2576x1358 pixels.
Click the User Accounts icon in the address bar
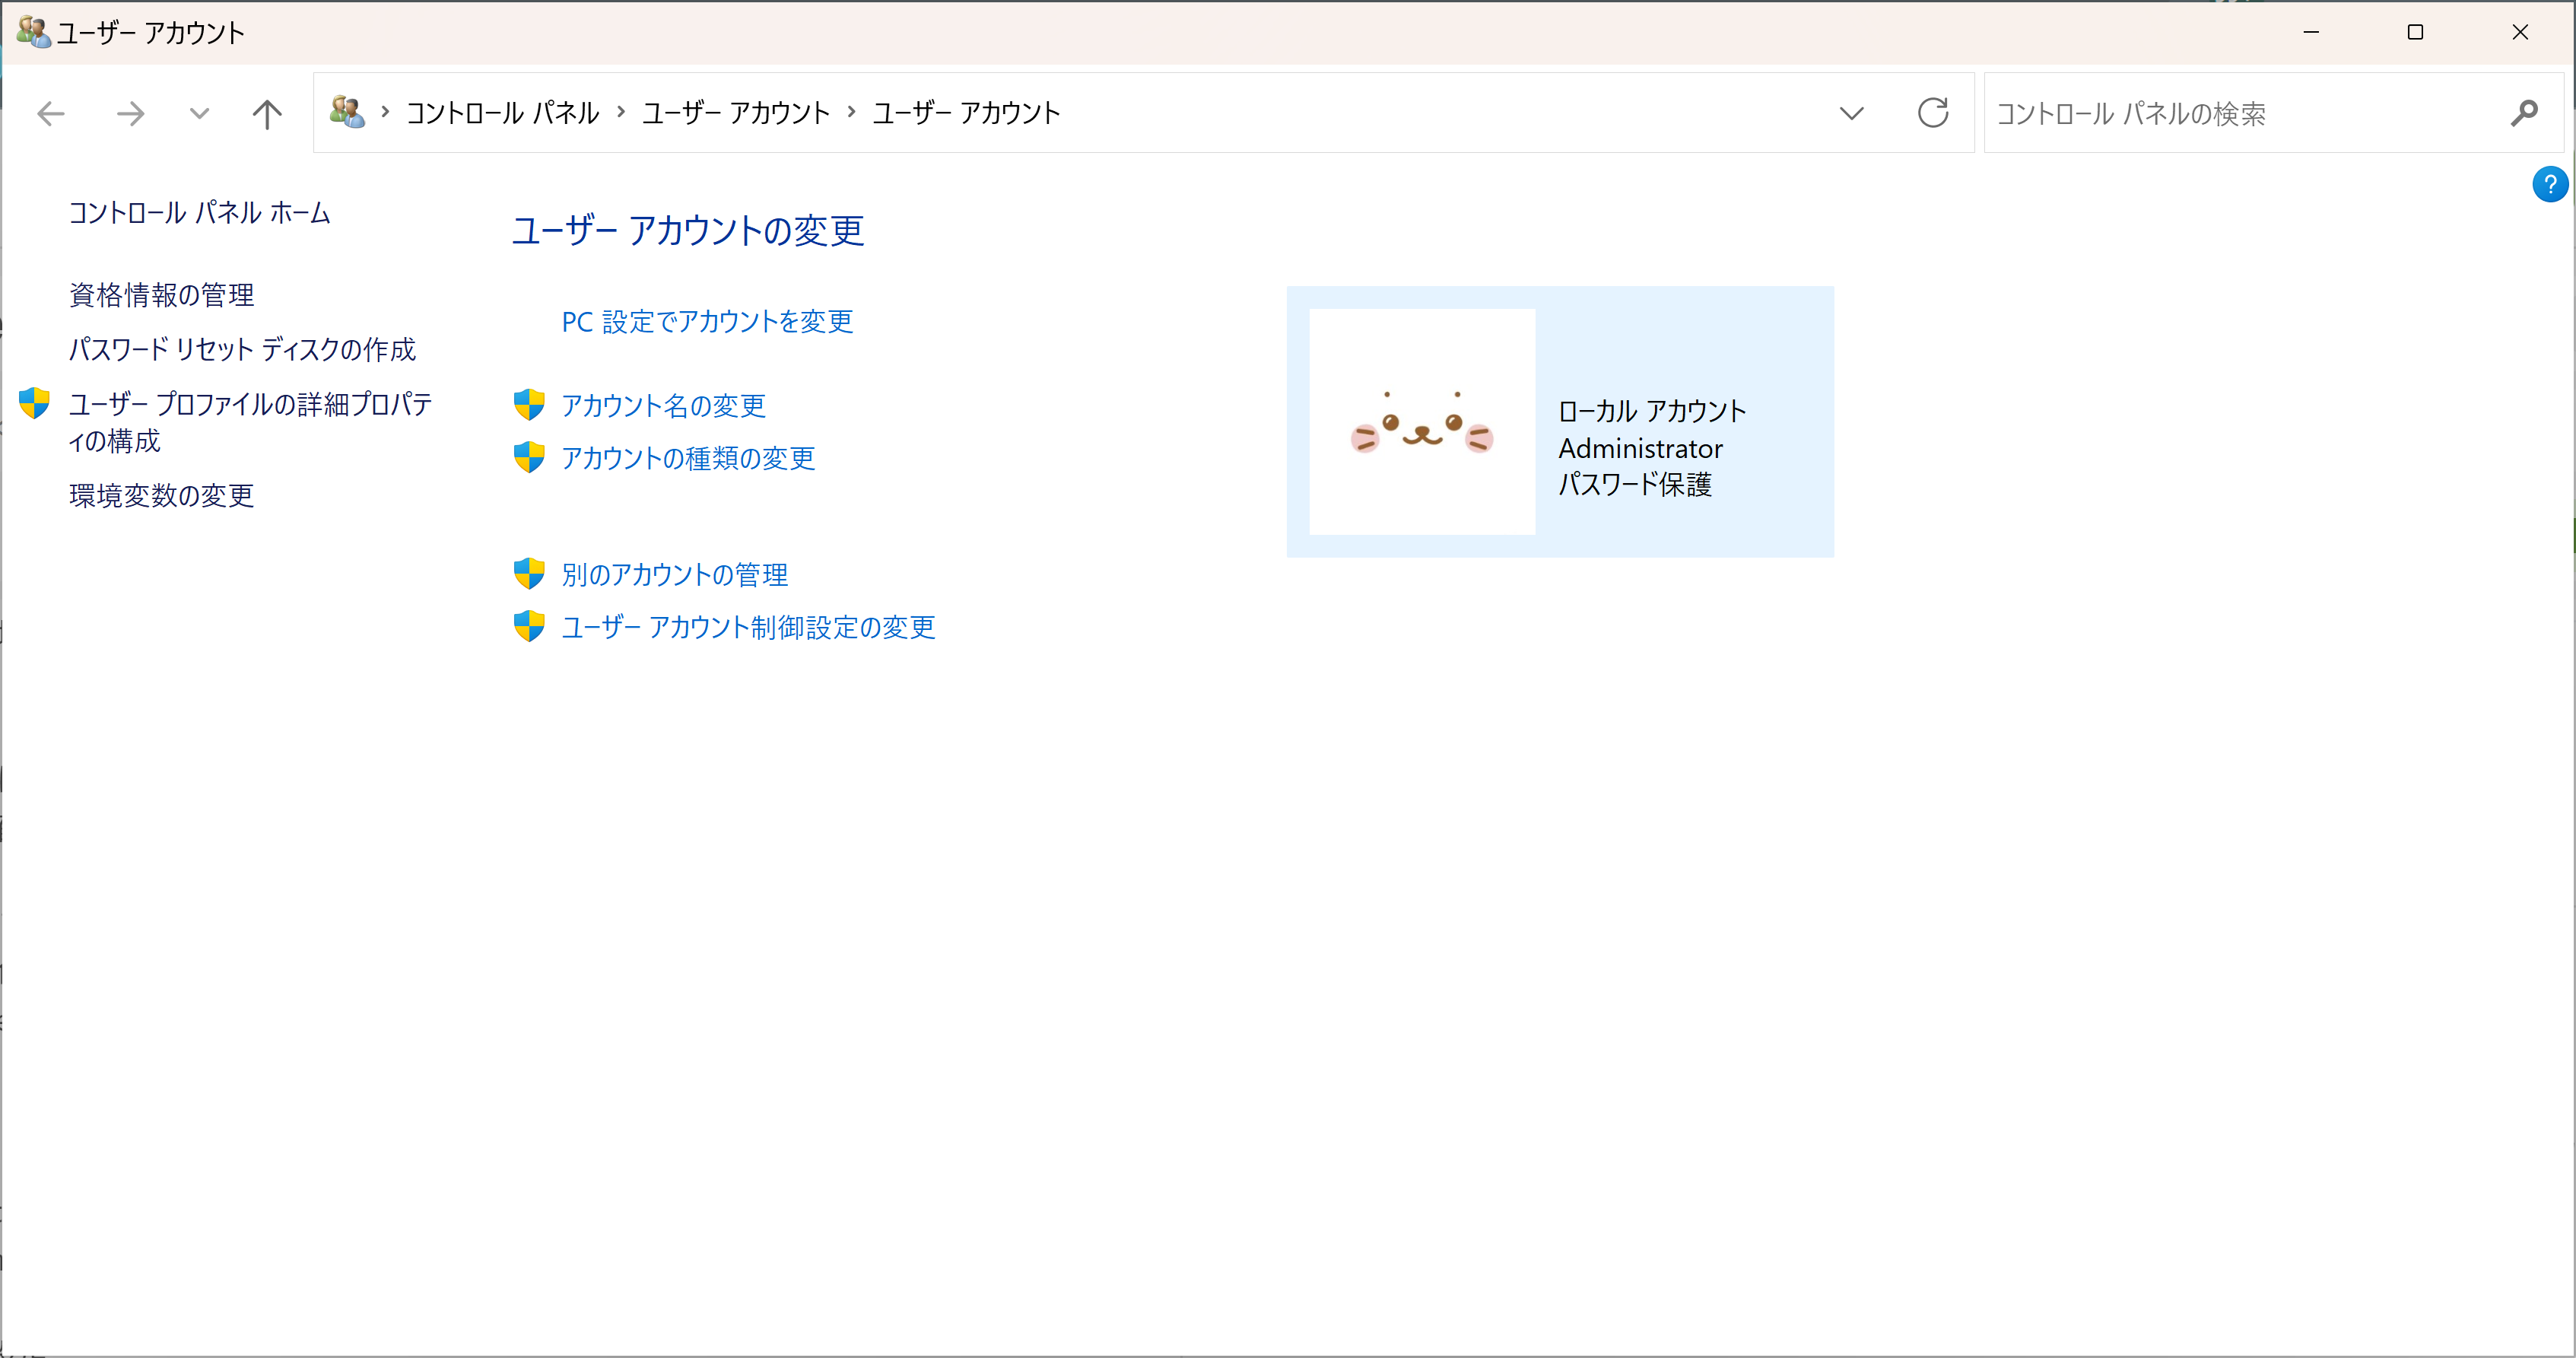[x=347, y=112]
